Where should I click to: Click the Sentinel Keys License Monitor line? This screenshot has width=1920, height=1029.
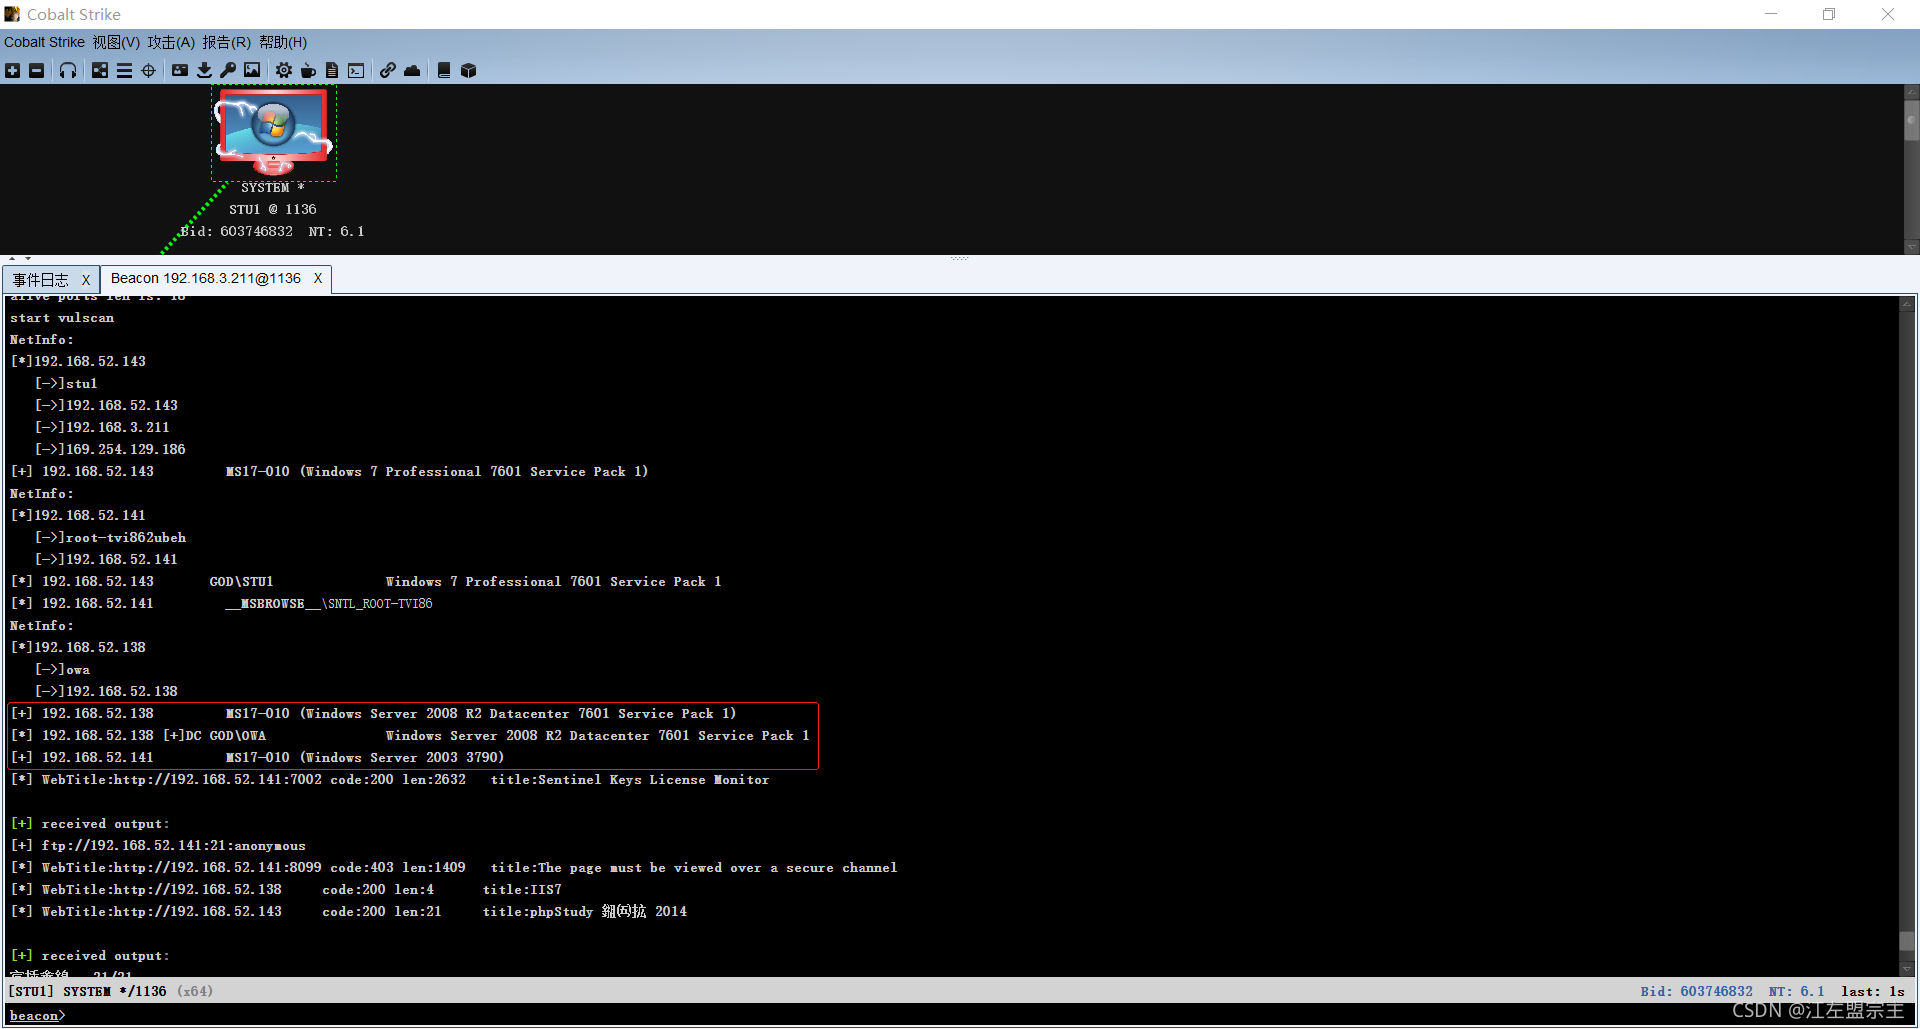point(390,780)
